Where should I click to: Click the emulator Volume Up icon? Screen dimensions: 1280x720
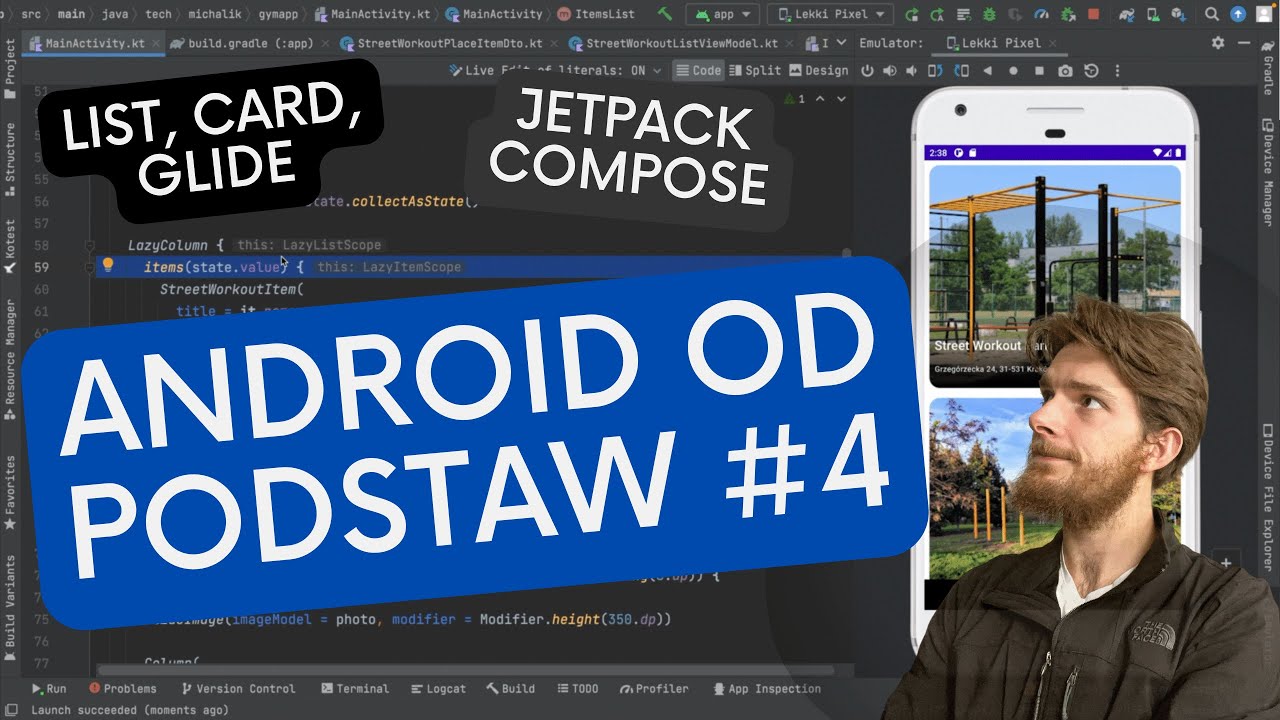click(889, 71)
